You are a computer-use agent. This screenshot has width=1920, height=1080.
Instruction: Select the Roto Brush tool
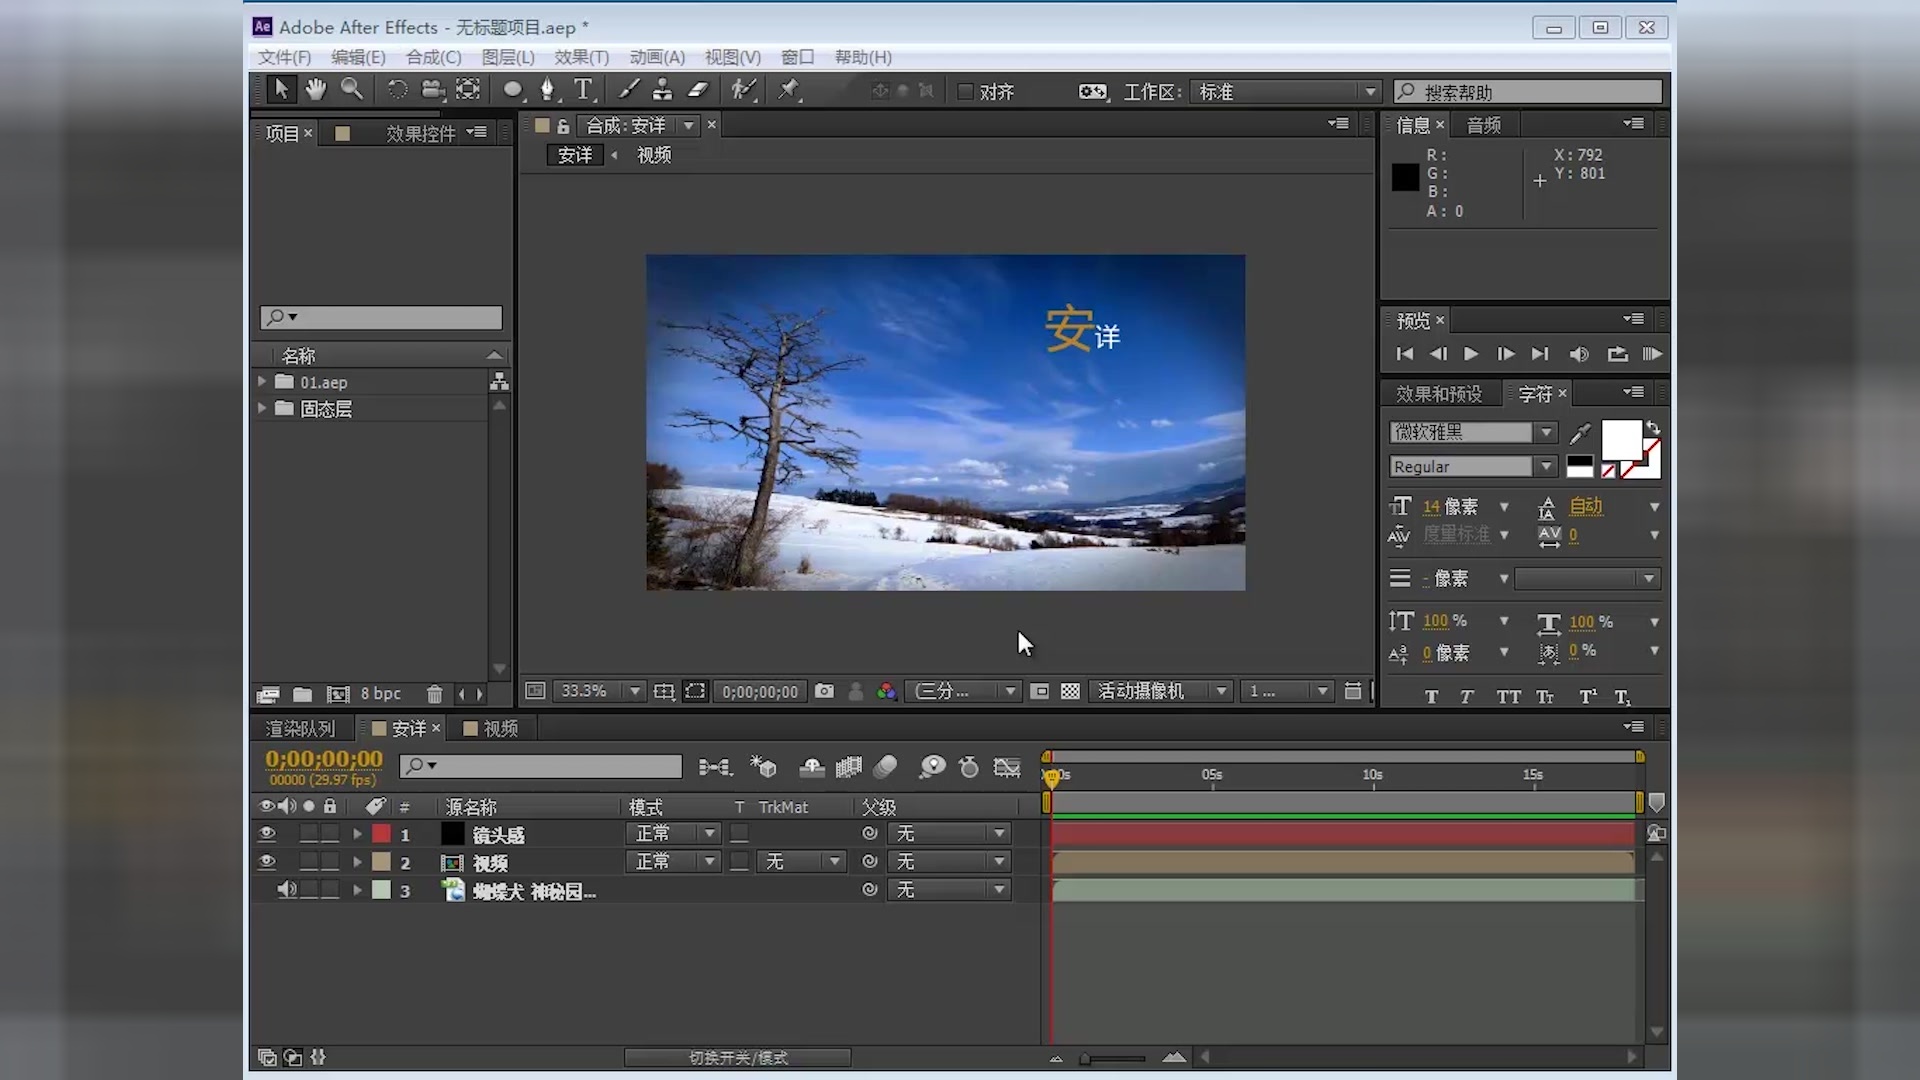coord(743,90)
